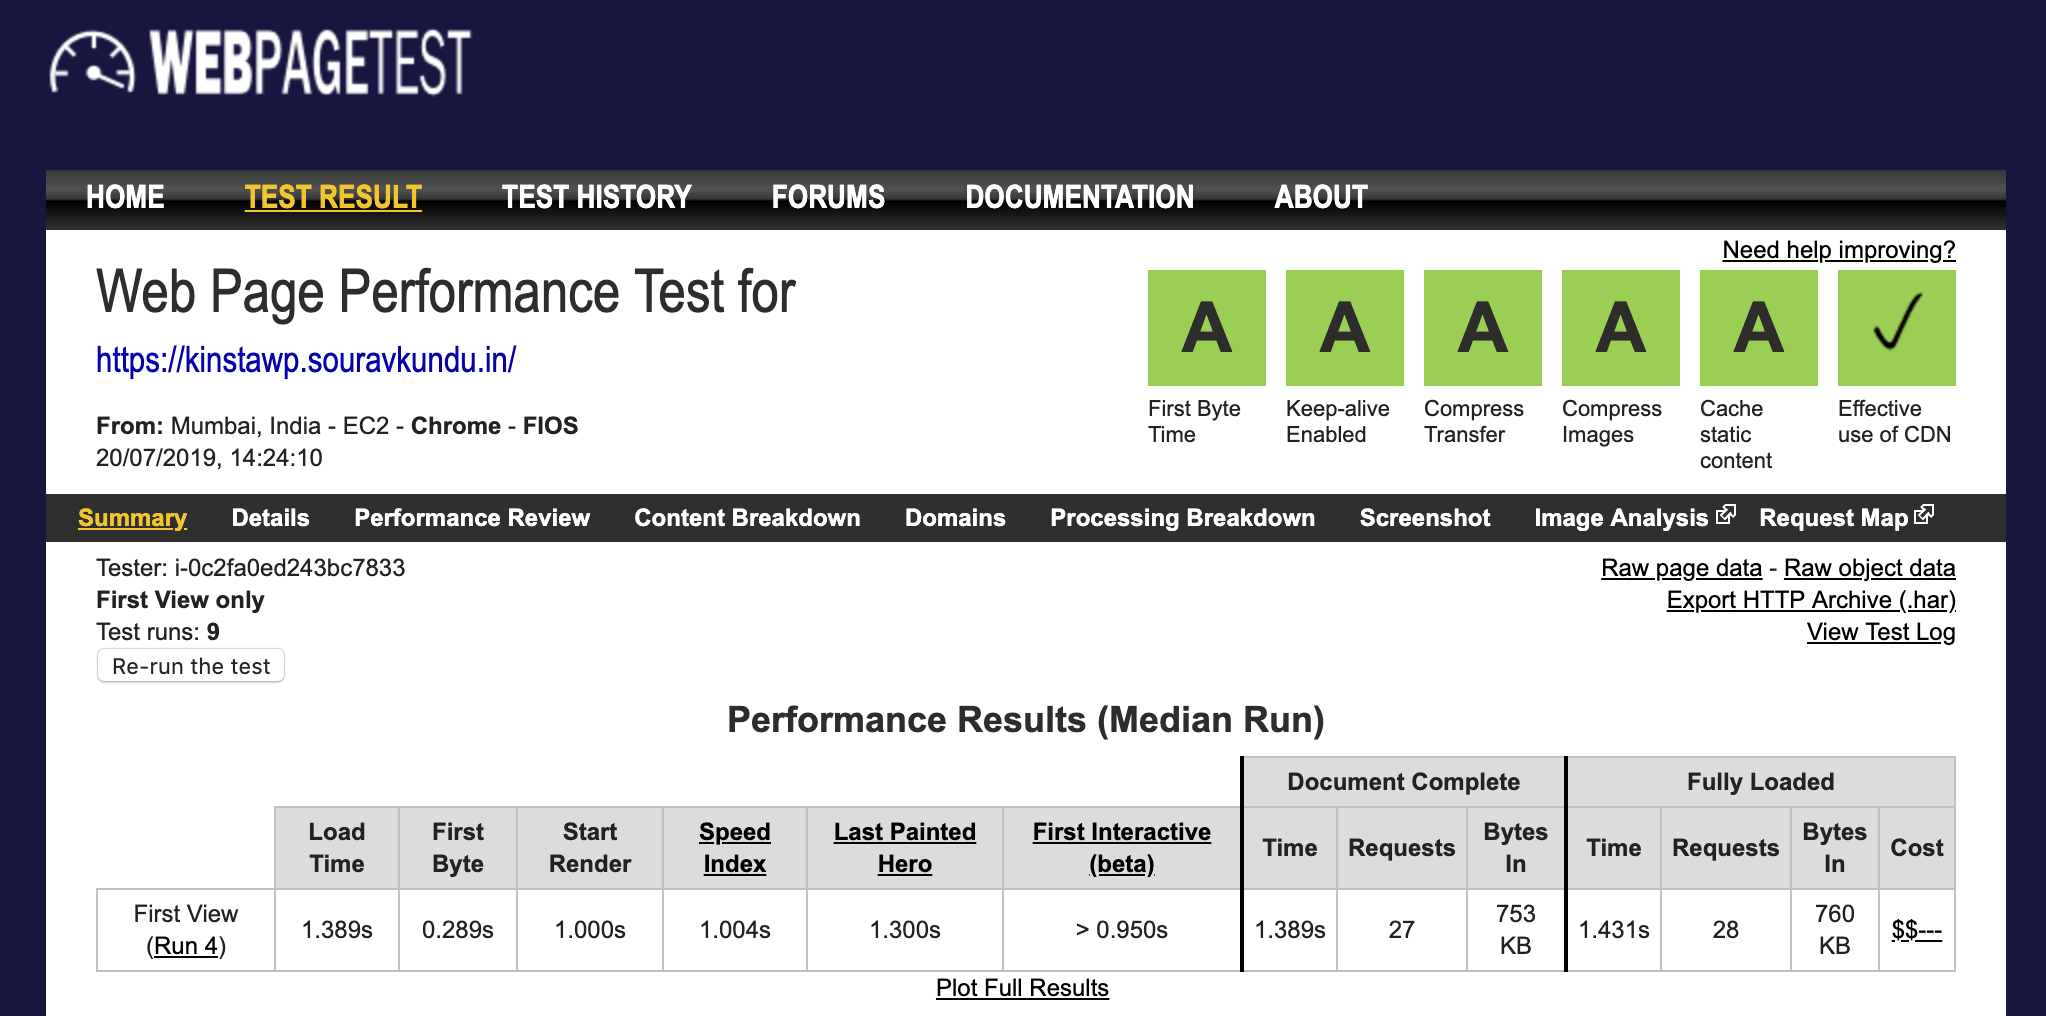
Task: Click the Effective use of CDN checkmark
Action: (1896, 328)
